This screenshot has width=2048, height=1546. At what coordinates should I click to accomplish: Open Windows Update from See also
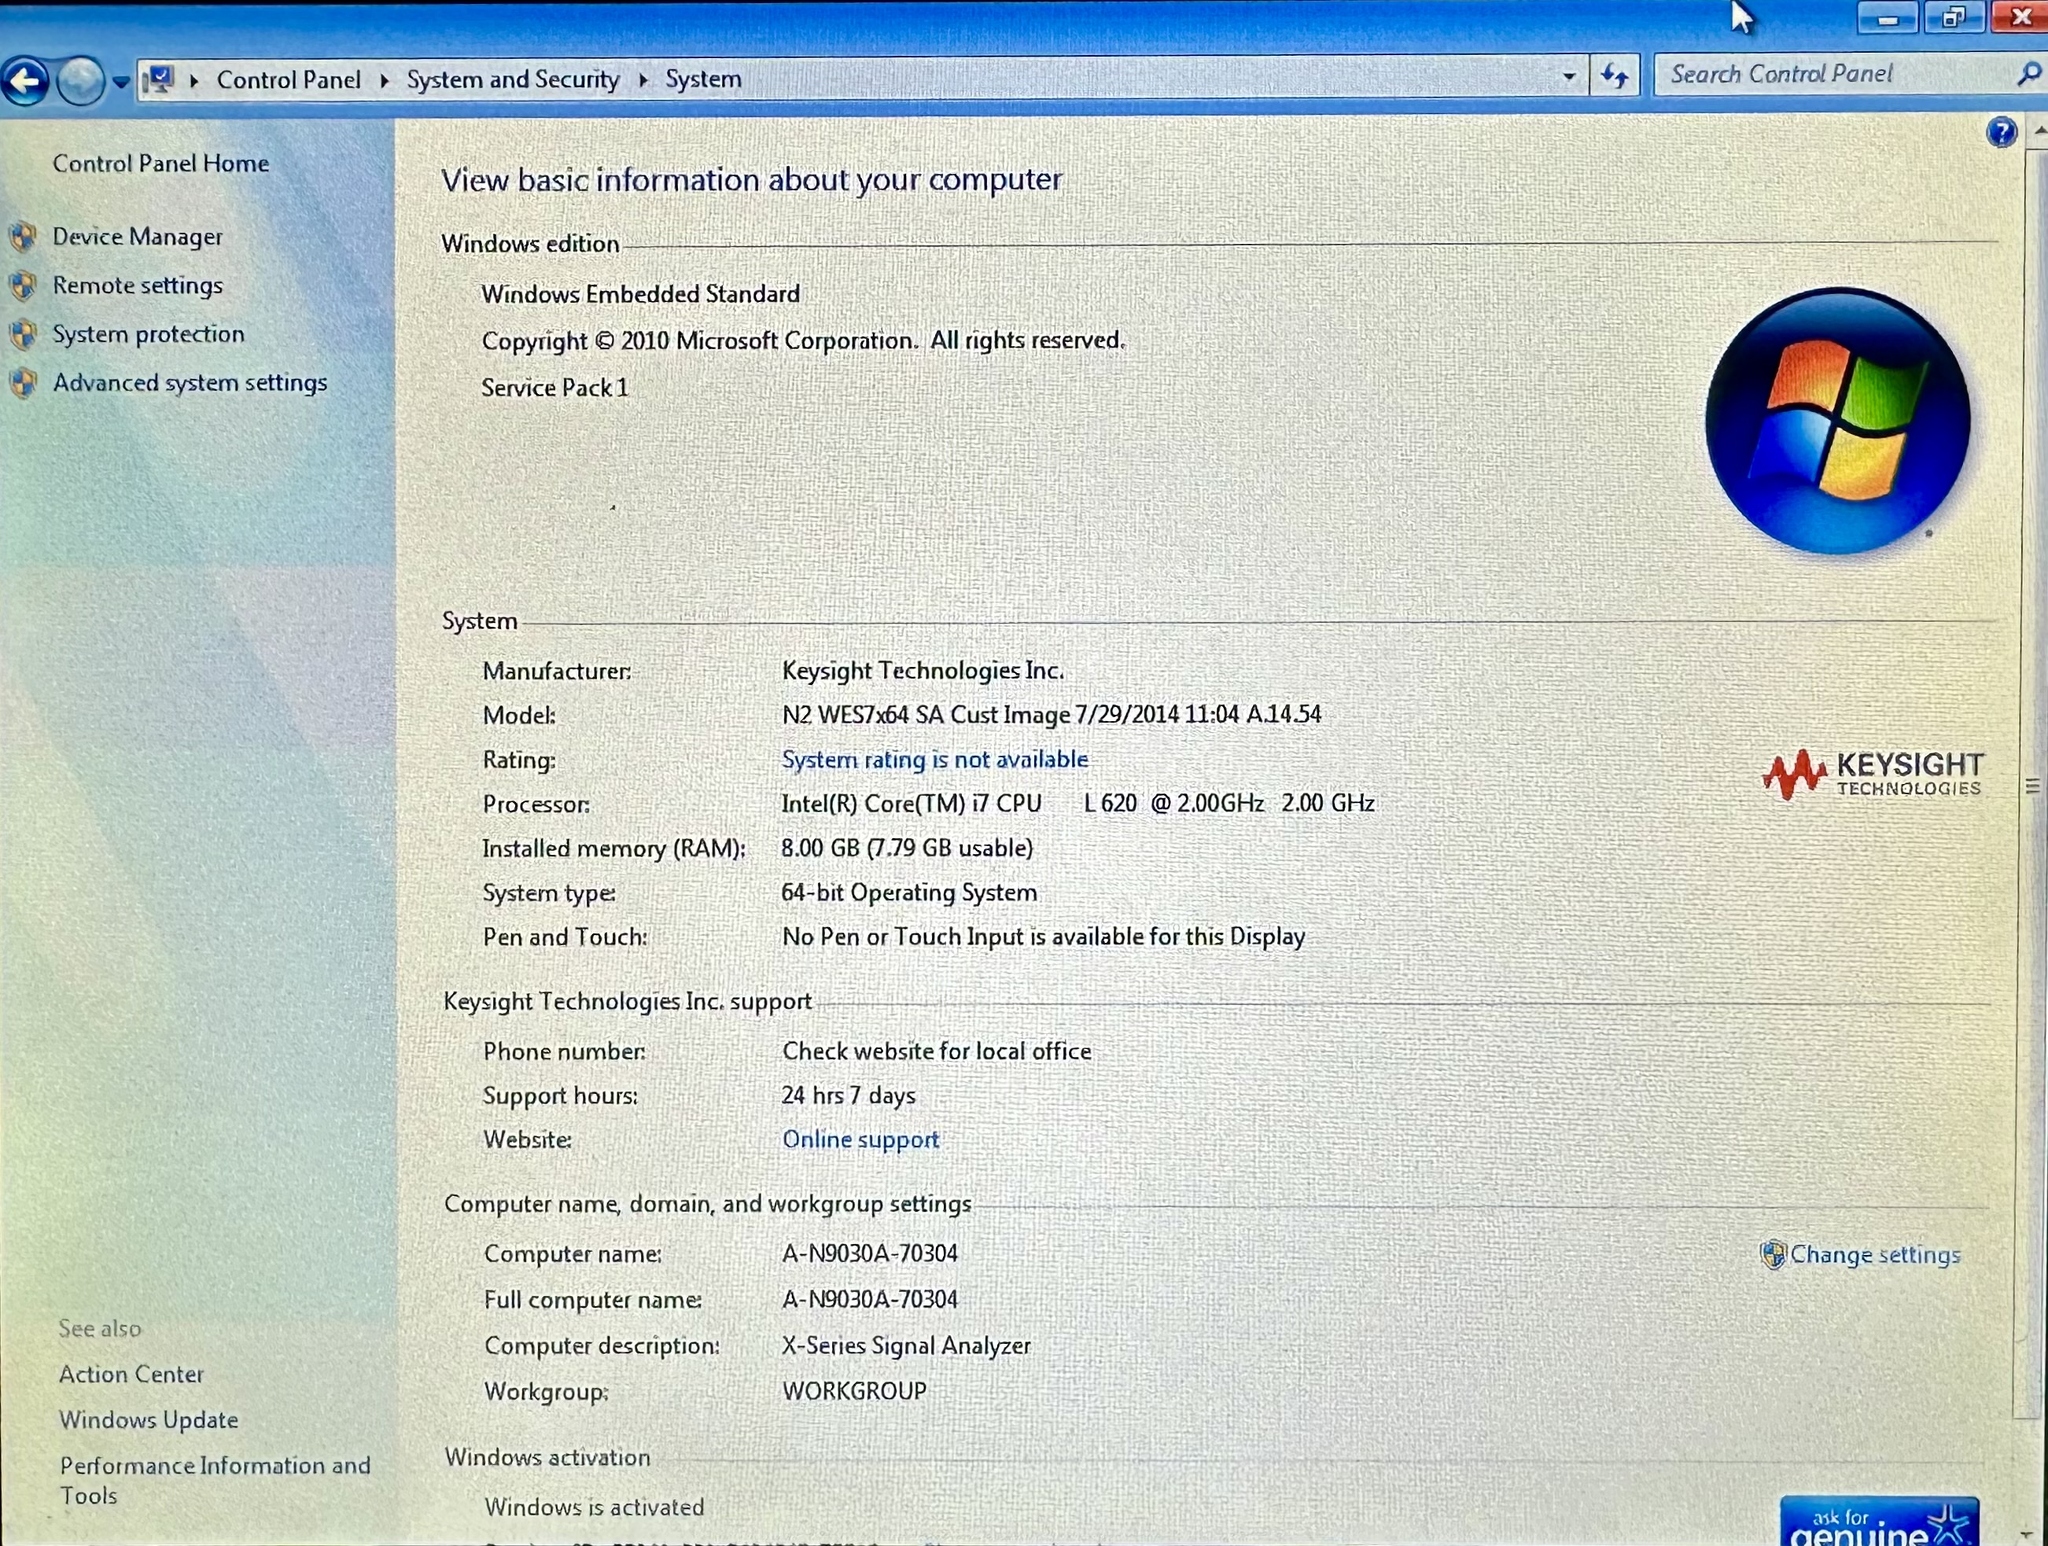click(x=148, y=1420)
